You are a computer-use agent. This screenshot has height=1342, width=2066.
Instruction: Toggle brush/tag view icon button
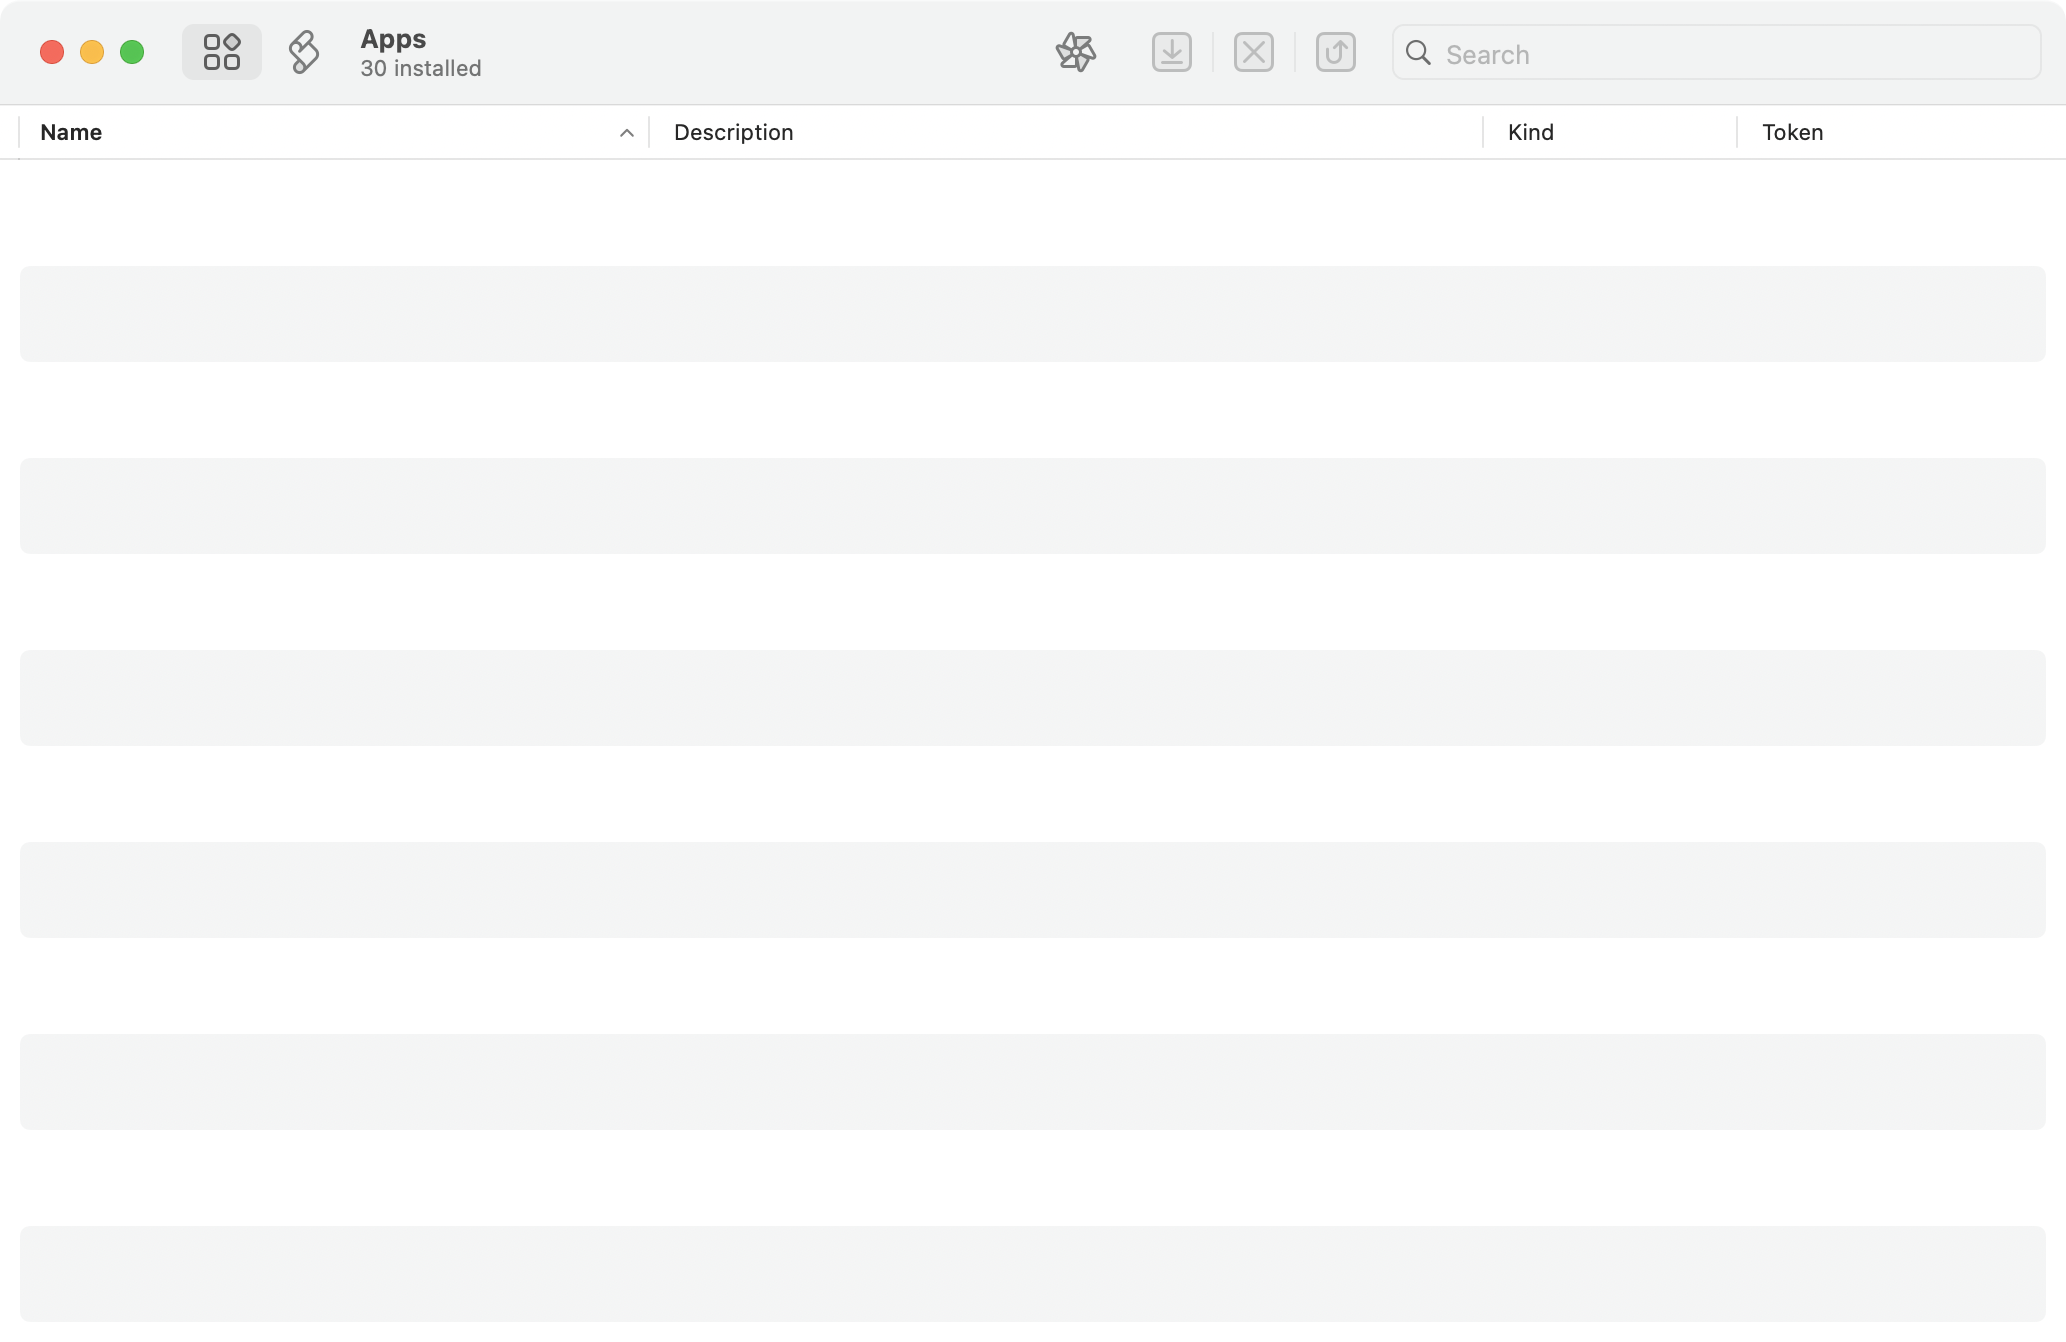(304, 53)
